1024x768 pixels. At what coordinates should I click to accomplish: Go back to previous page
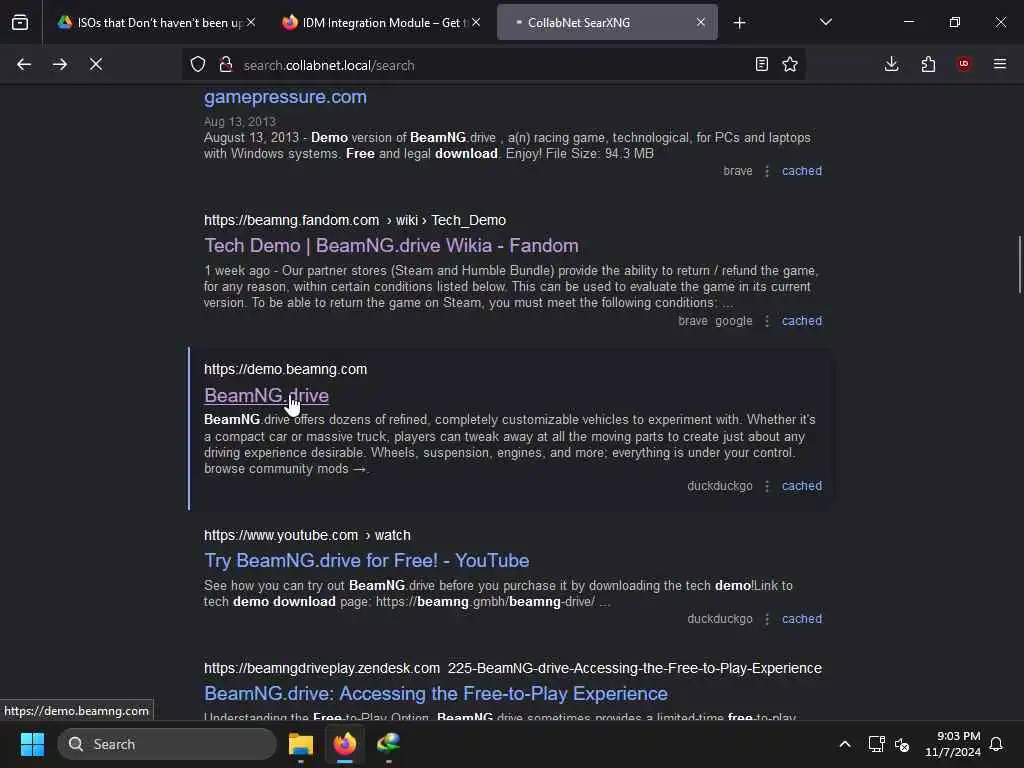tap(24, 65)
